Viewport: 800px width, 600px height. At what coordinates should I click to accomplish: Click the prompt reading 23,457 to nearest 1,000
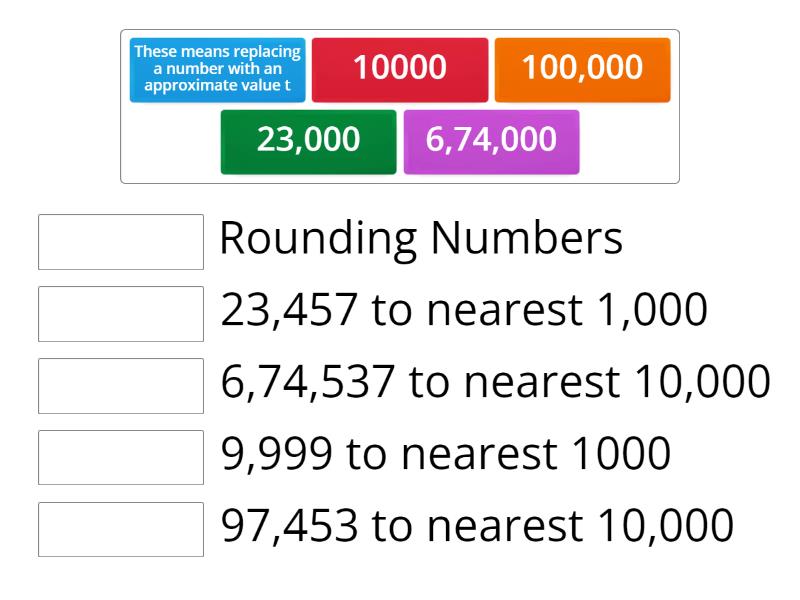460,312
